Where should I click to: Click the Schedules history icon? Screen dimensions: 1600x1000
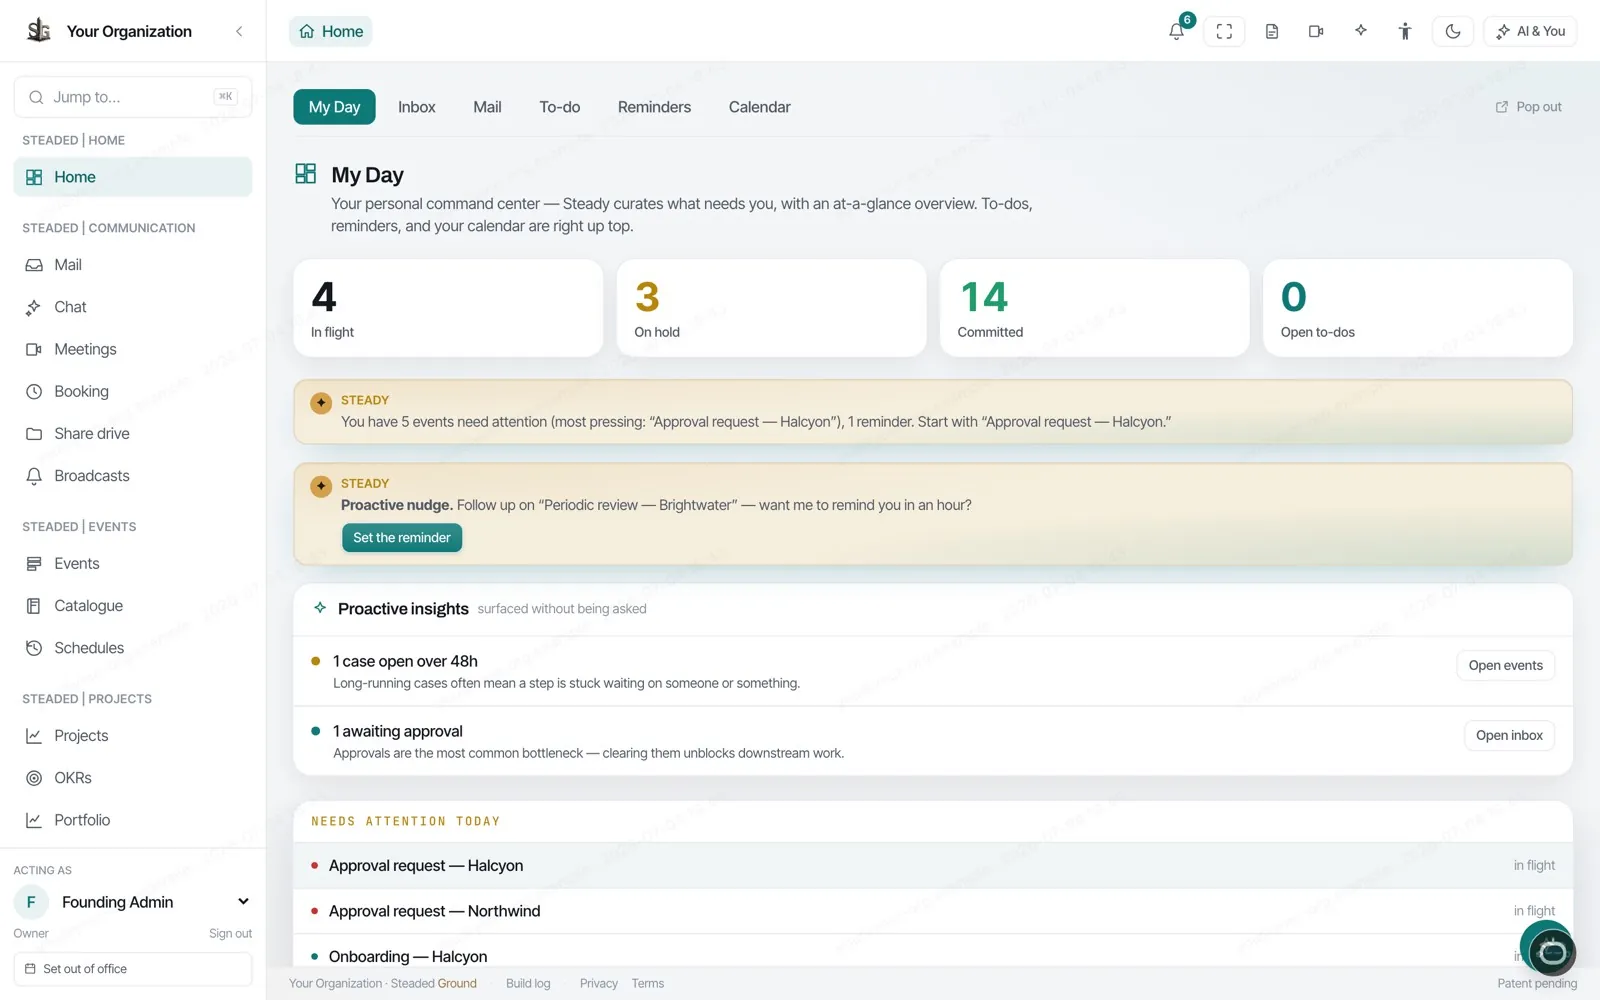click(x=34, y=648)
